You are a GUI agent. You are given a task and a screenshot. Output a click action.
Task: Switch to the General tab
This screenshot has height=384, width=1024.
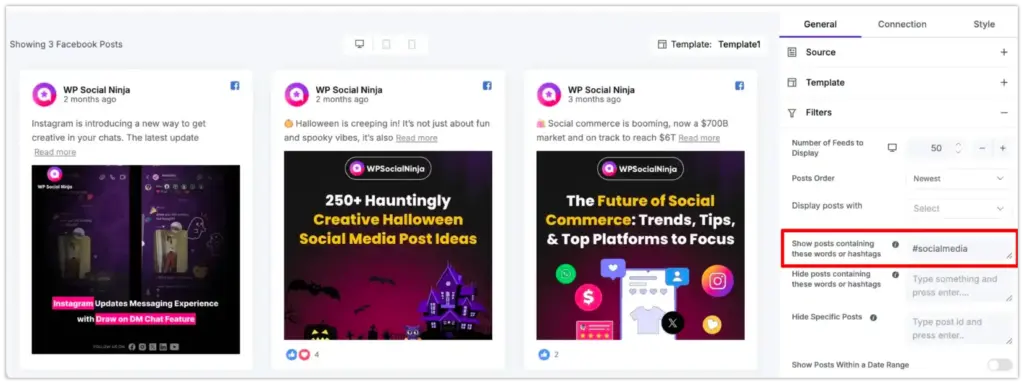tap(820, 24)
